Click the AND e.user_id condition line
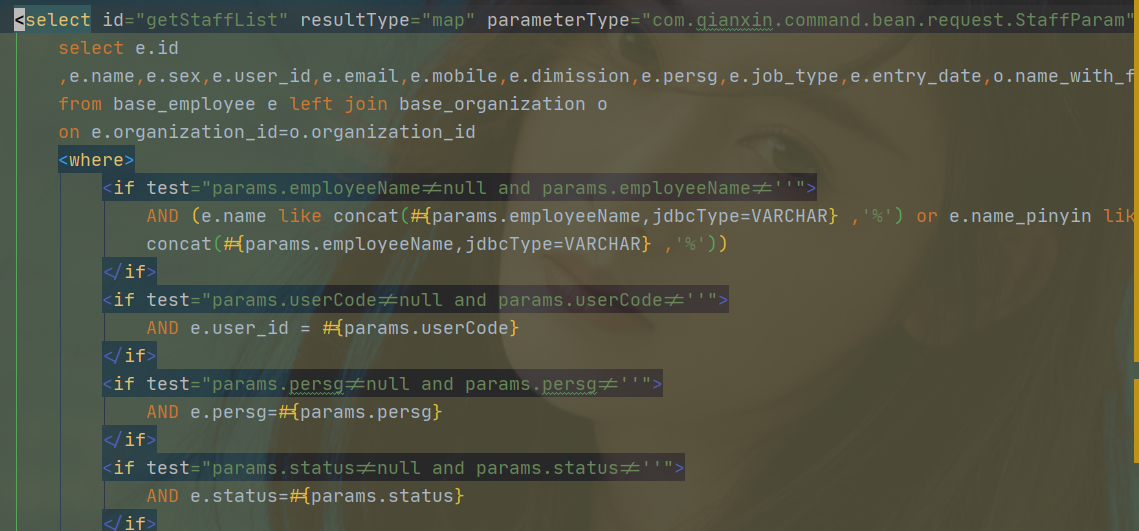The image size is (1139, 531). (x=332, y=328)
